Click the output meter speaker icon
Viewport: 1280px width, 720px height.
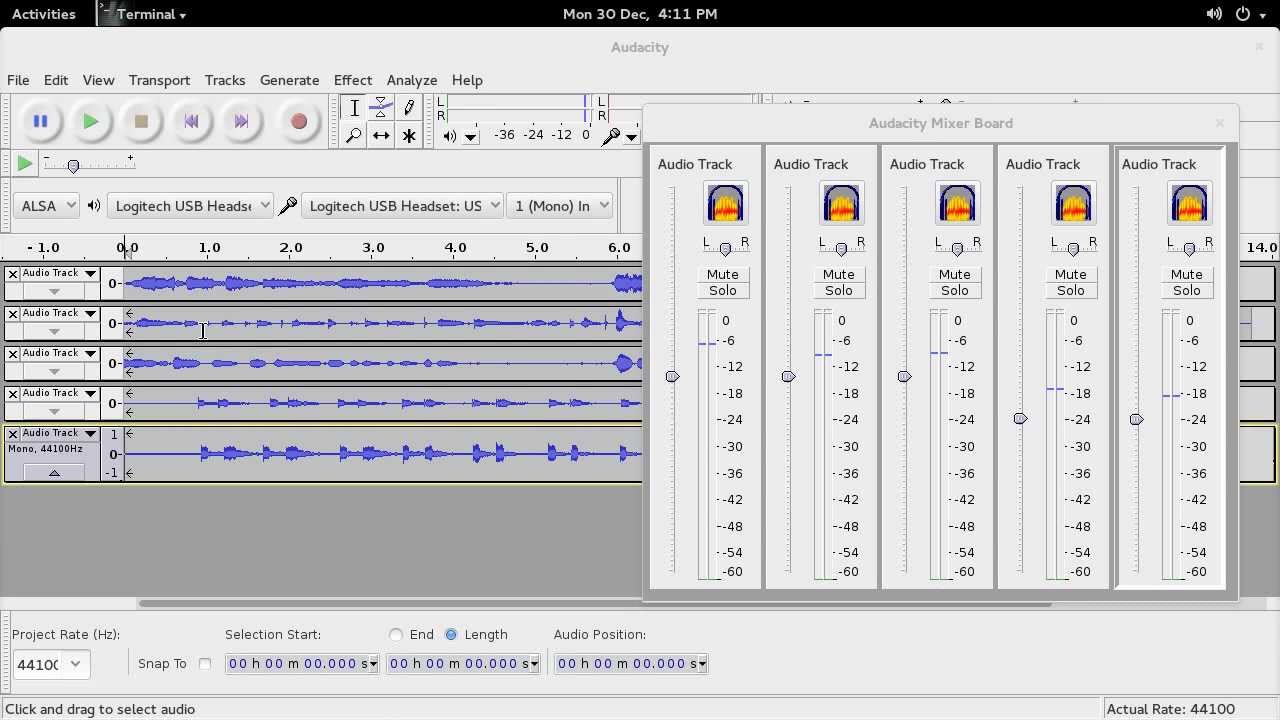[x=451, y=136]
